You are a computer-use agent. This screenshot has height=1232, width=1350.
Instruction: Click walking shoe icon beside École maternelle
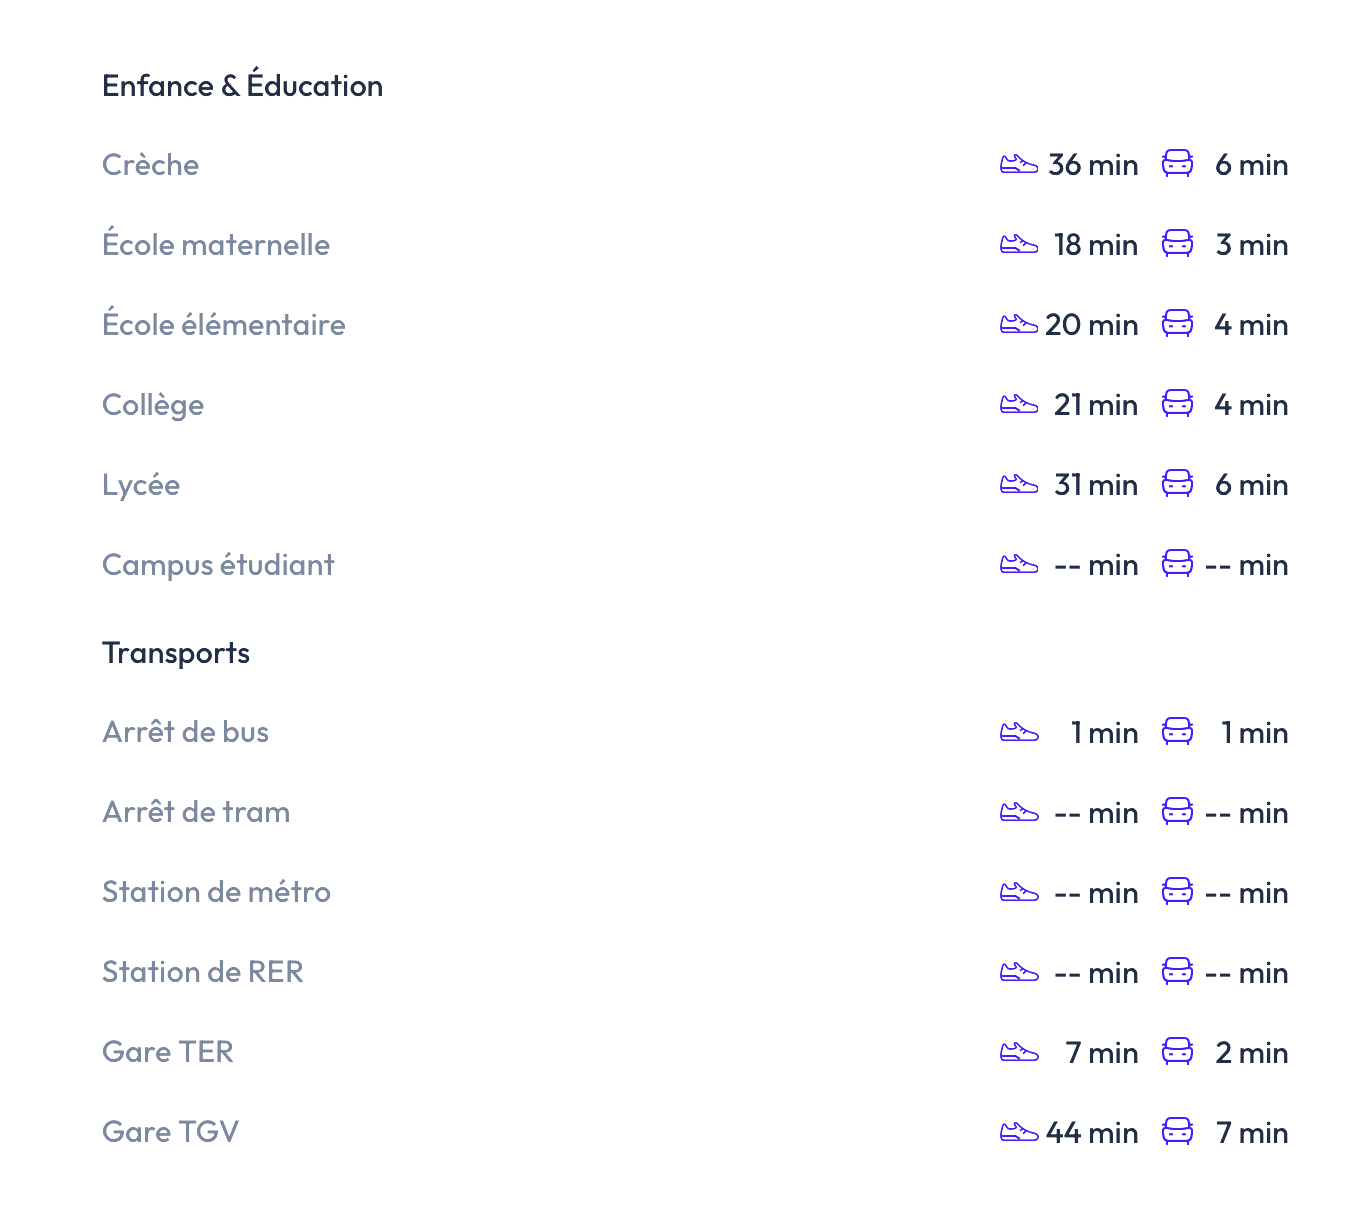click(x=1018, y=244)
